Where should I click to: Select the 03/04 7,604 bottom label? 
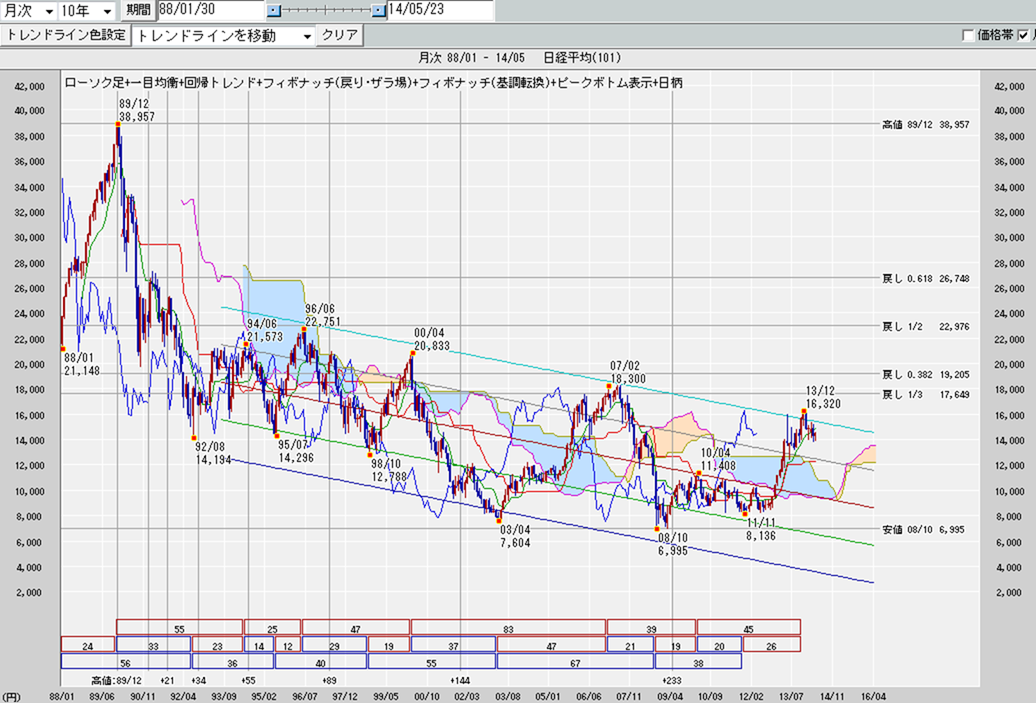tap(515, 536)
